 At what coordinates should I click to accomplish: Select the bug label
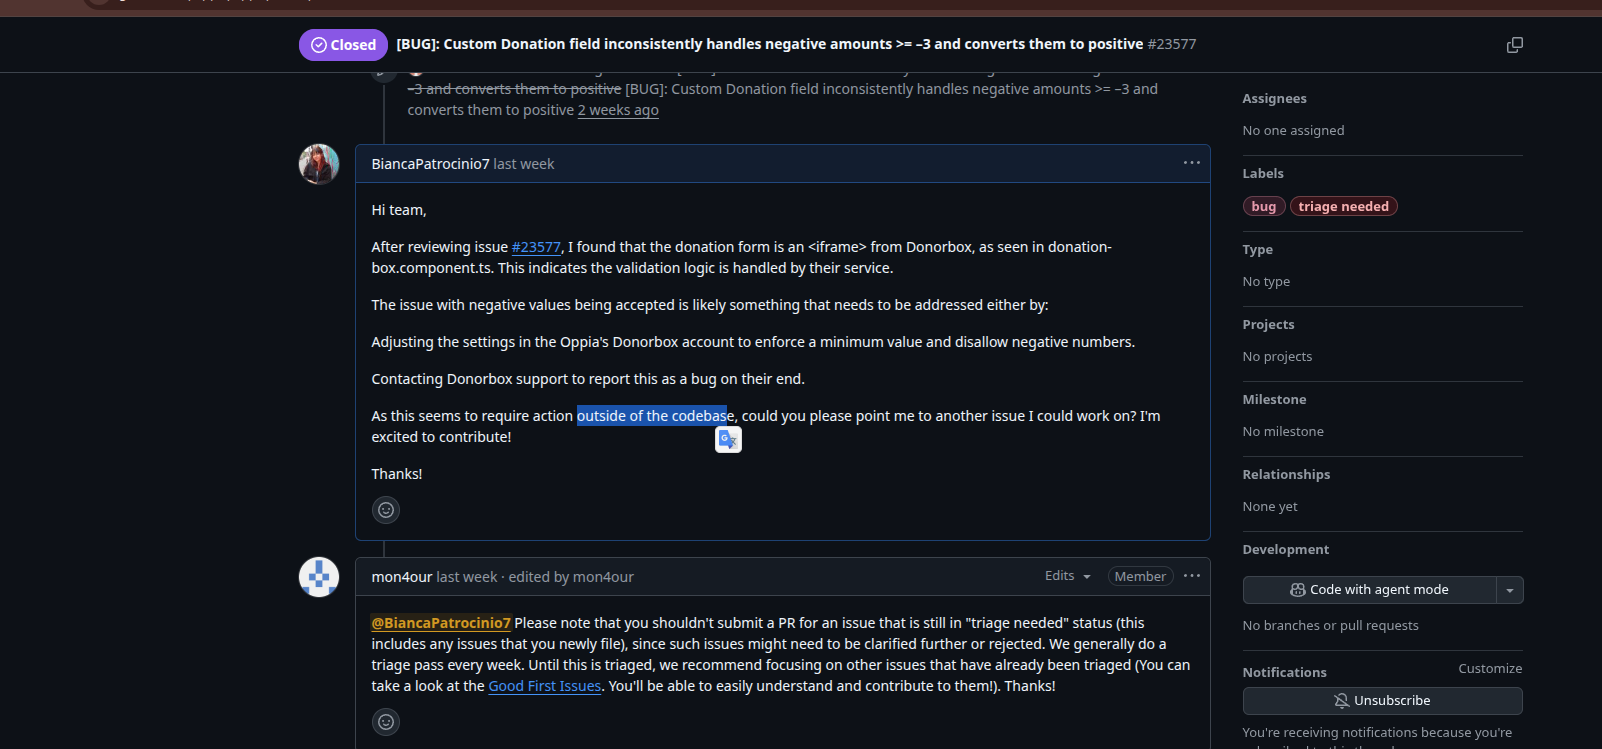(1264, 206)
